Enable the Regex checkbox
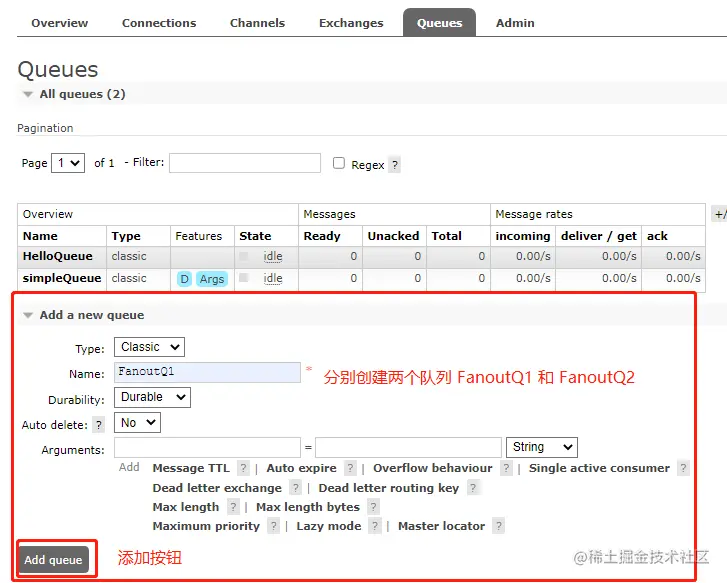 [x=339, y=163]
